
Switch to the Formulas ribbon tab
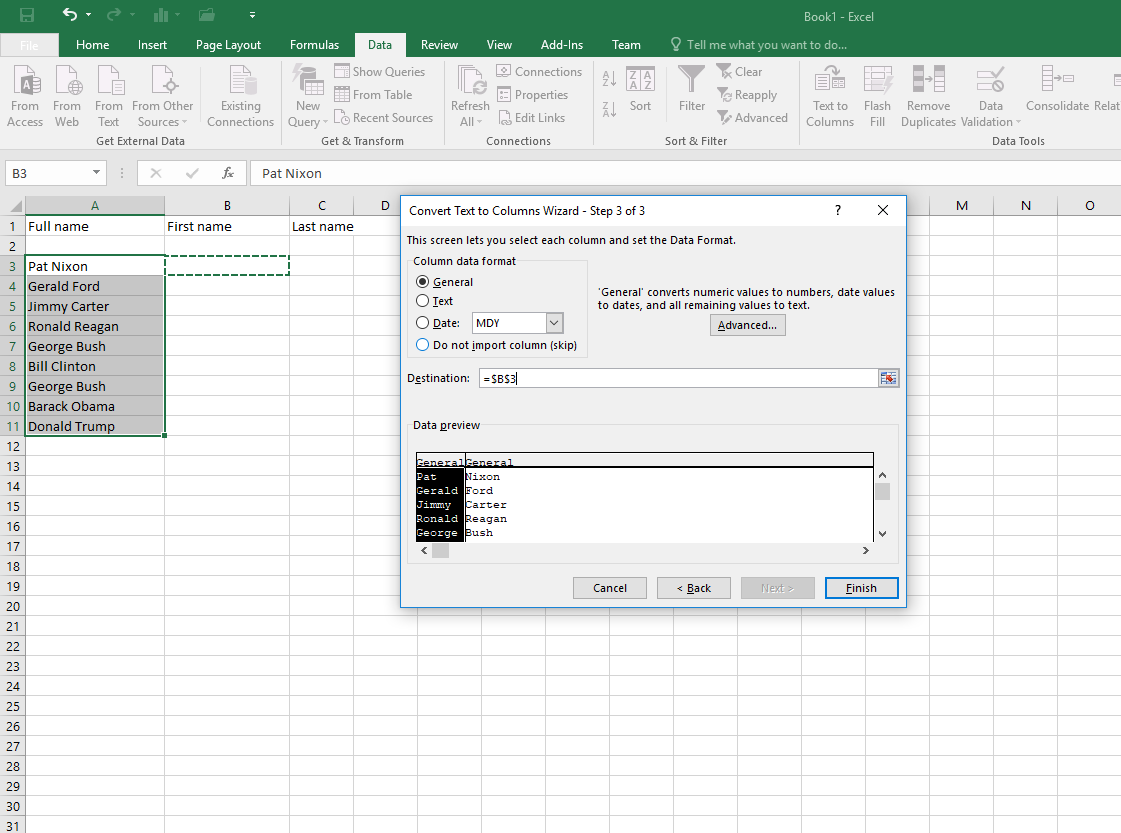click(x=314, y=44)
